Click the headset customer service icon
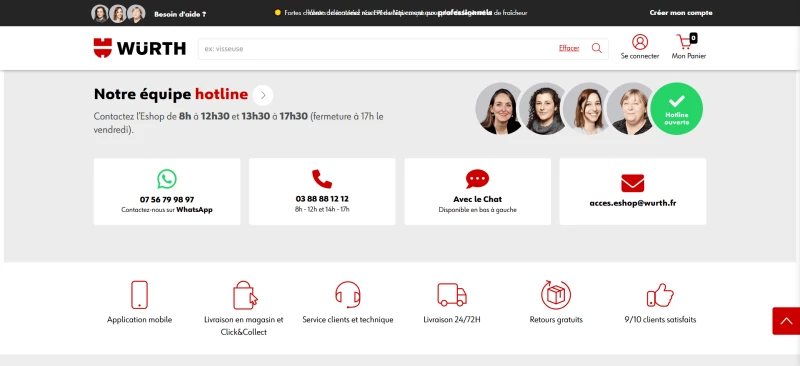Screen dimensions: 800x366 pos(348,295)
